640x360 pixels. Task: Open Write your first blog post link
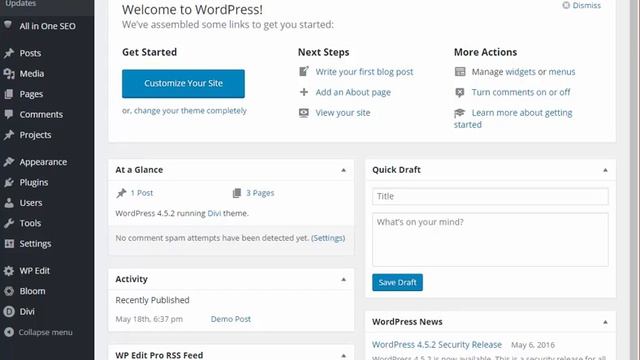click(364, 72)
